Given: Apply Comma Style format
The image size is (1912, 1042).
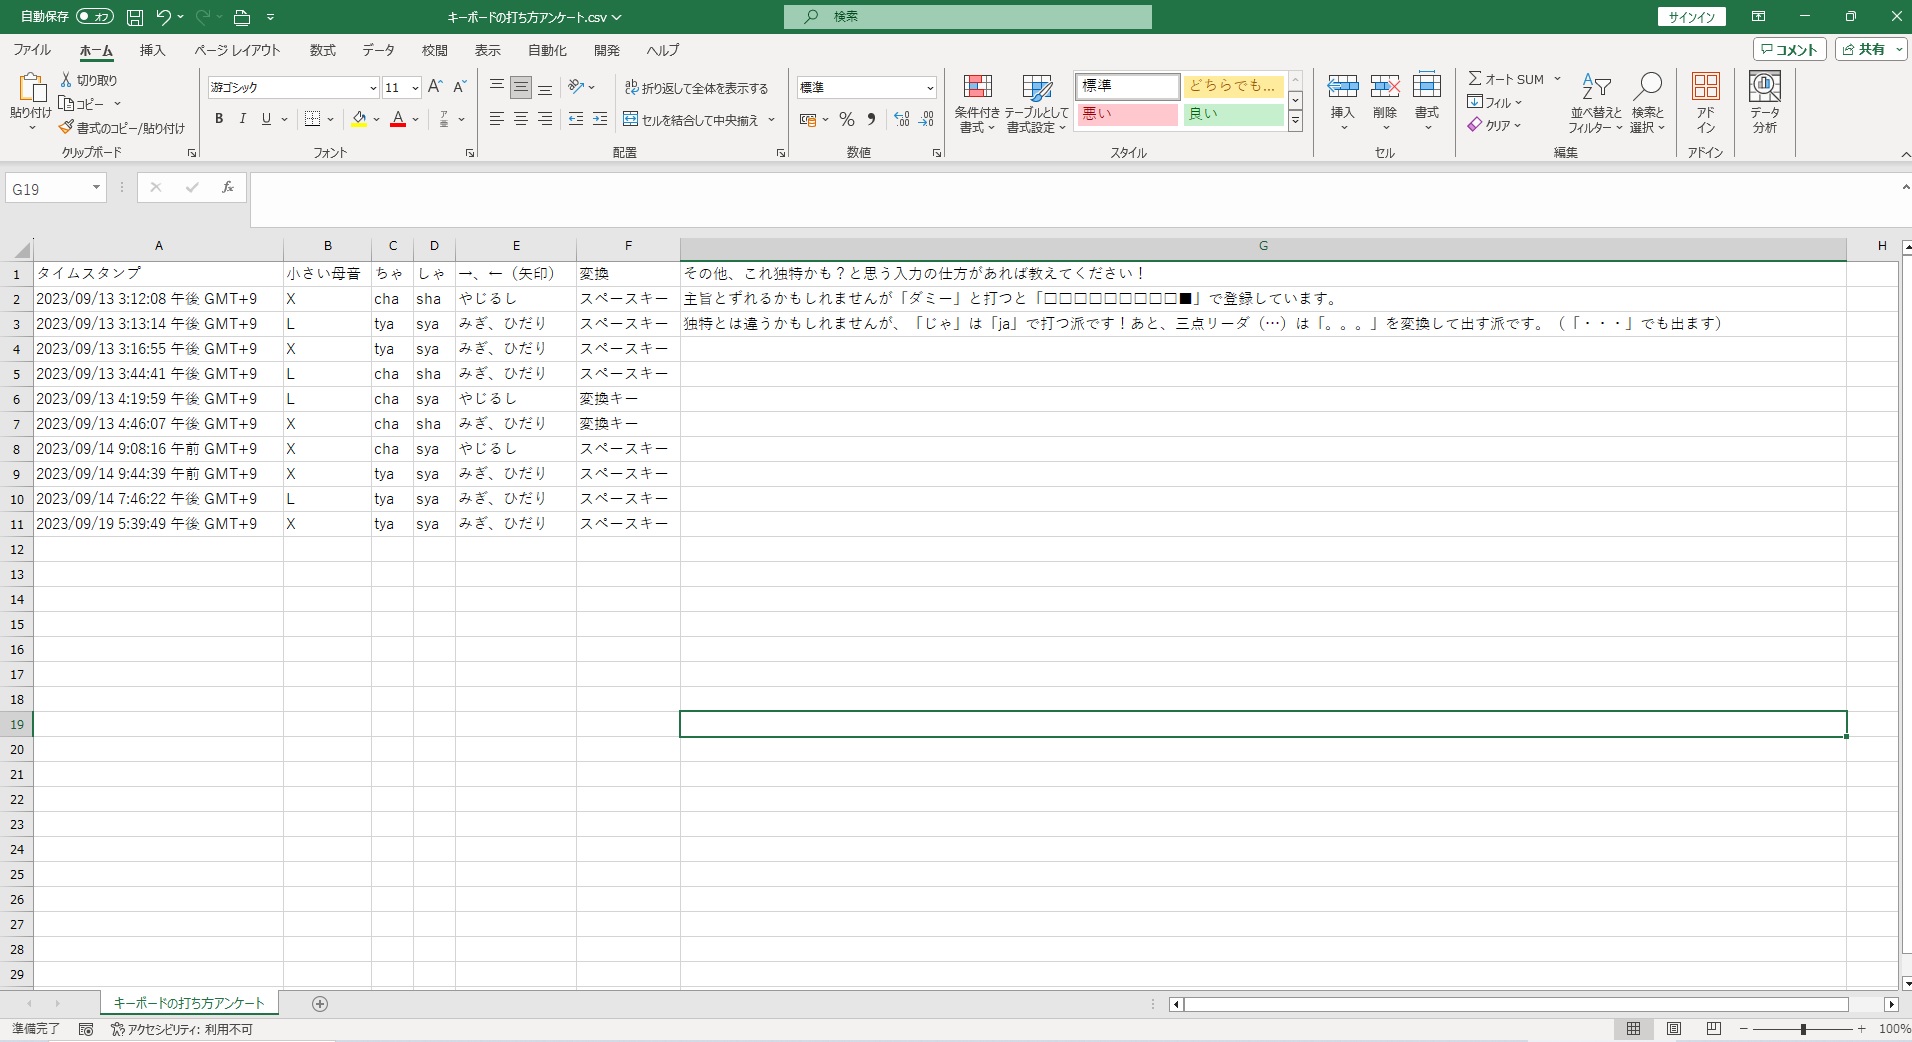Looking at the screenshot, I should pyautogui.click(x=872, y=120).
